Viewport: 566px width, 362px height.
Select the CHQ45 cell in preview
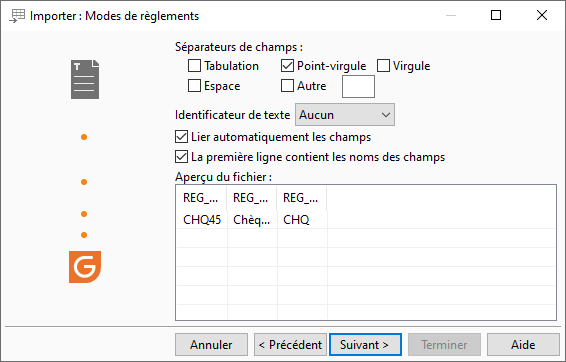click(x=202, y=219)
